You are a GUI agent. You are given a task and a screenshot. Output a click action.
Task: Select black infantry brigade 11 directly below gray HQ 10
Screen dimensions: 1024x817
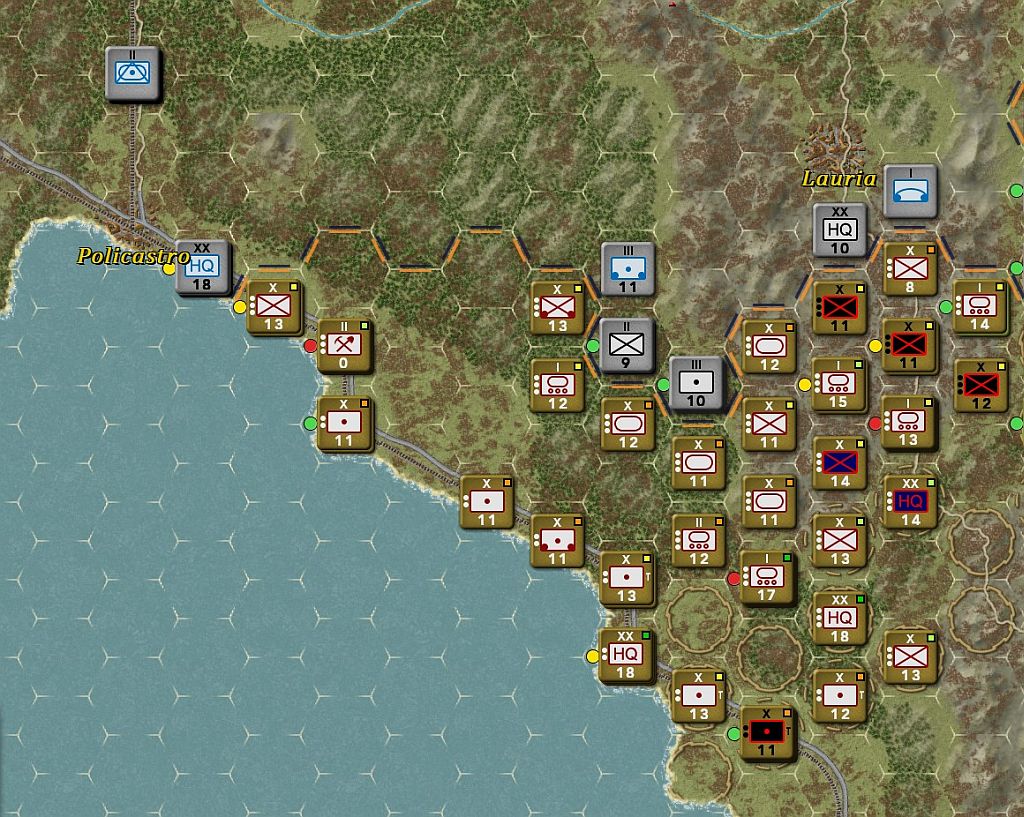click(839, 308)
